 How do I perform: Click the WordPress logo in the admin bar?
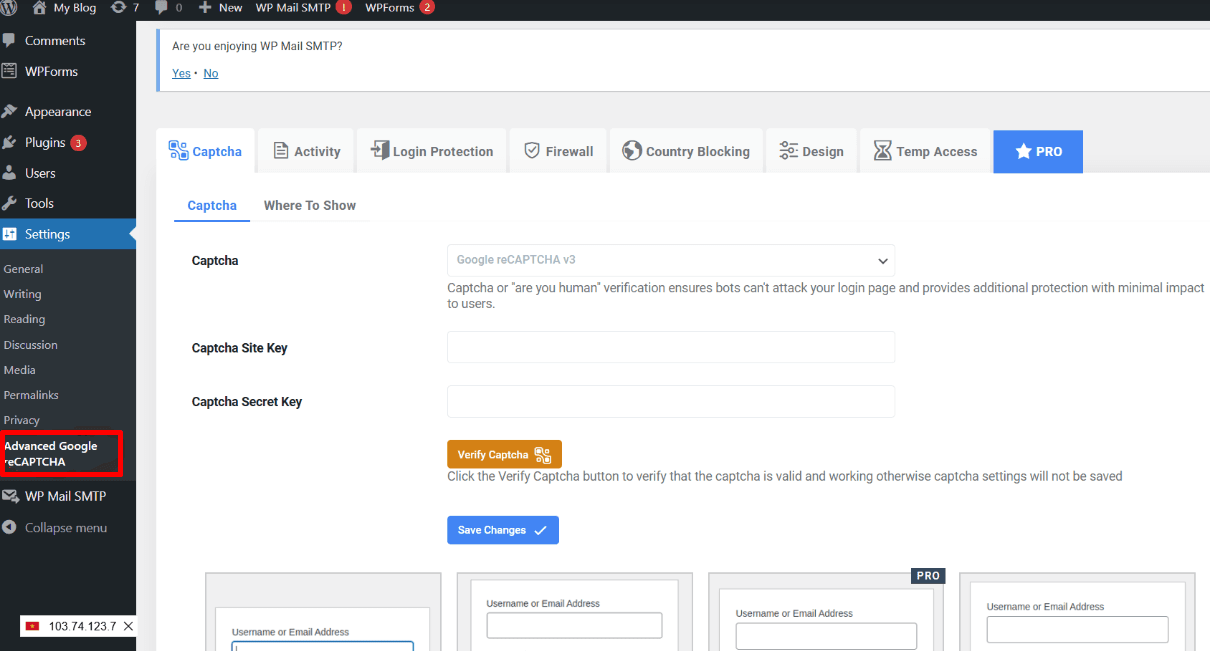(x=10, y=9)
